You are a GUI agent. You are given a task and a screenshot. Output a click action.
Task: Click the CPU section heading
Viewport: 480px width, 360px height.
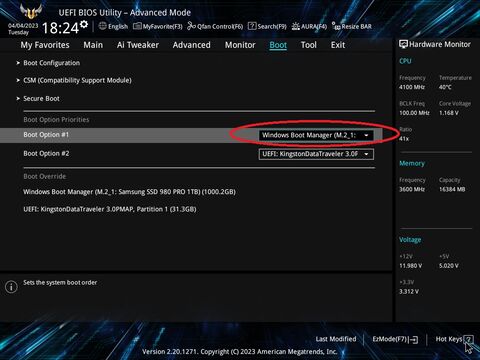pos(405,61)
